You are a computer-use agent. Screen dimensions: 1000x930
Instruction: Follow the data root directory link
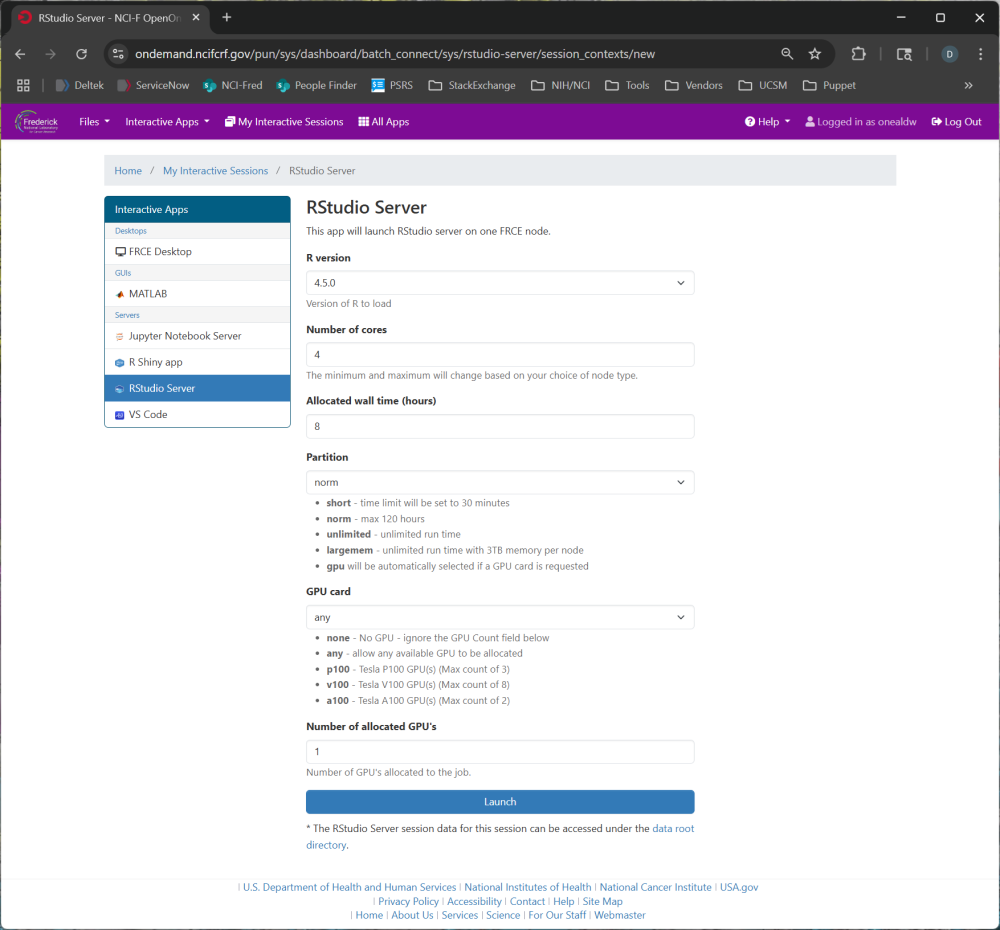click(672, 829)
